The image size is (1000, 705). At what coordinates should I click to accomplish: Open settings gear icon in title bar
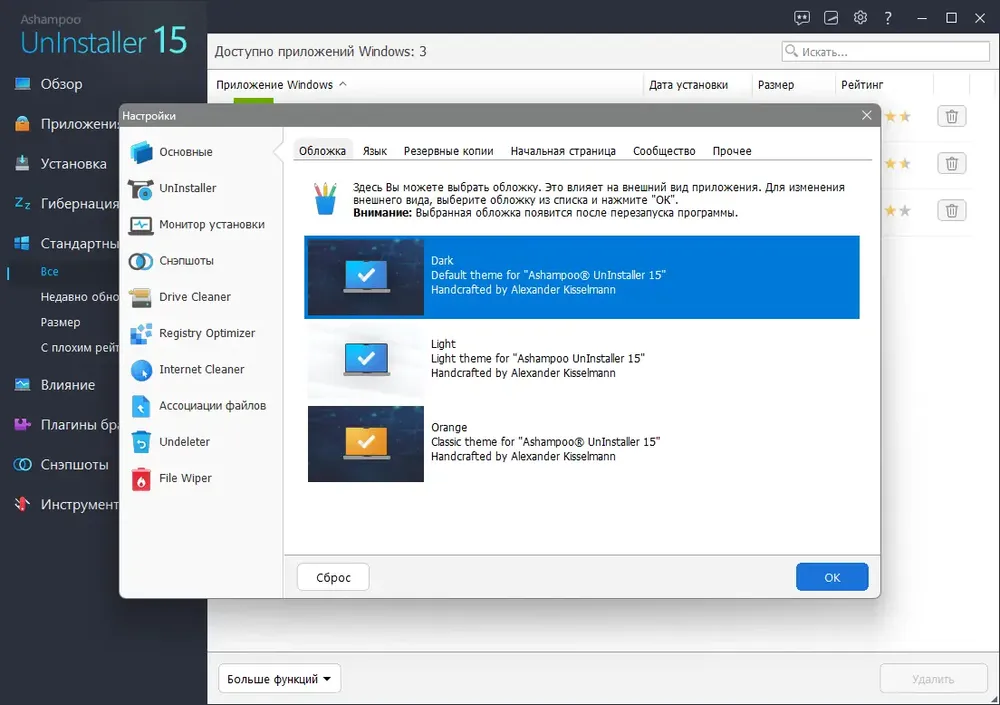coord(860,17)
